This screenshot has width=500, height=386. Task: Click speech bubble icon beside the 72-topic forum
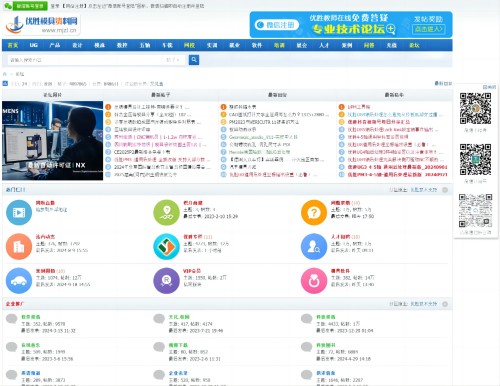[306, 347]
